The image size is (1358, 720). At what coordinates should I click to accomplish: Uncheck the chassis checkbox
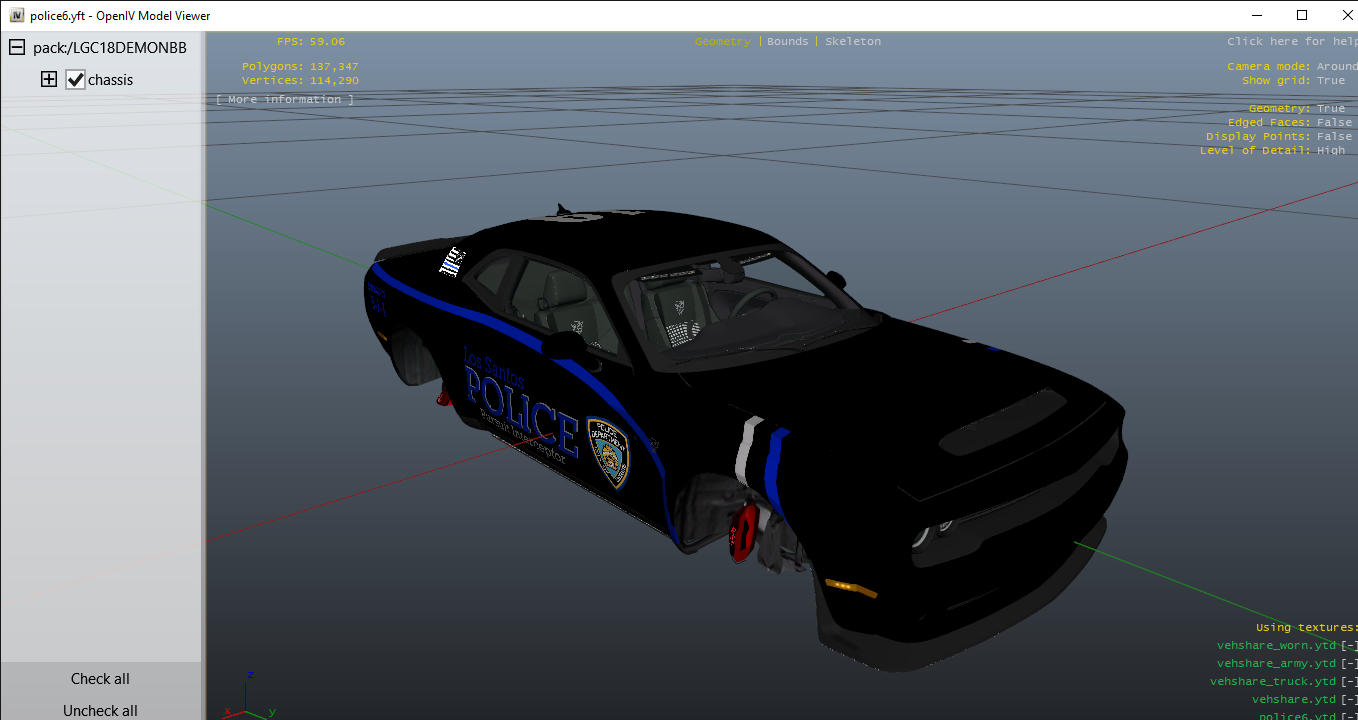(x=75, y=80)
